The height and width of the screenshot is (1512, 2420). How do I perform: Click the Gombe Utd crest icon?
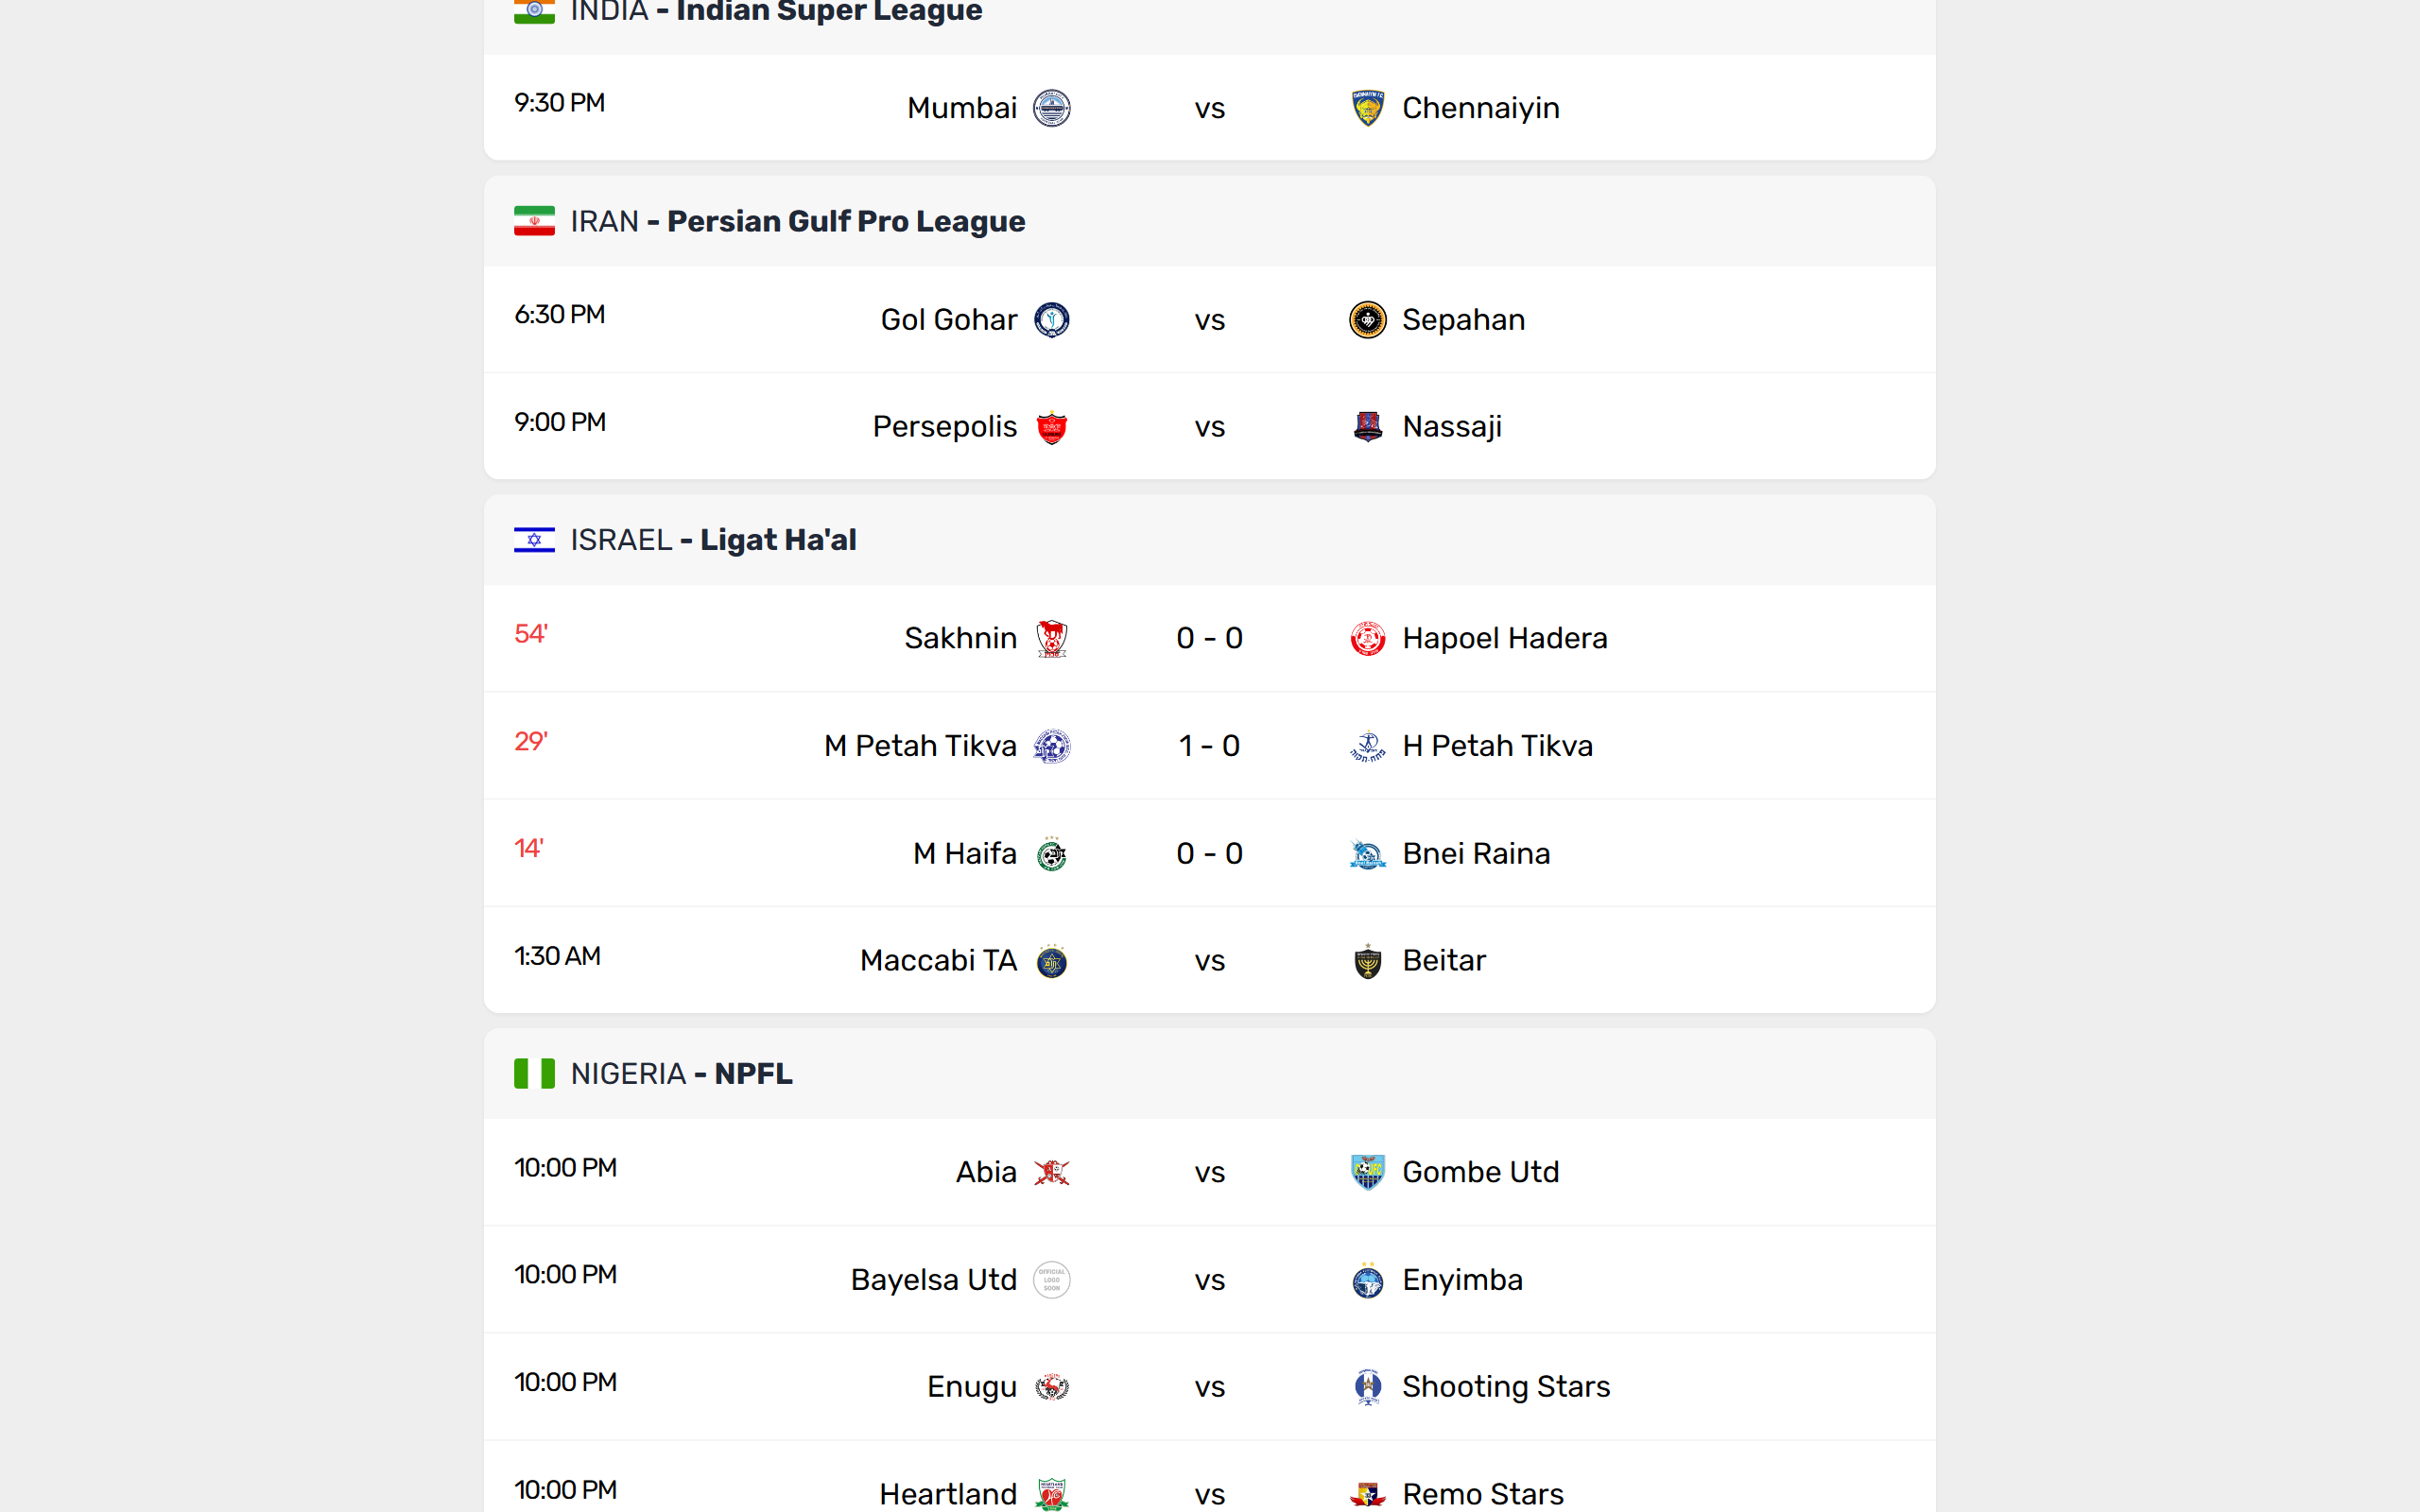click(1367, 1172)
